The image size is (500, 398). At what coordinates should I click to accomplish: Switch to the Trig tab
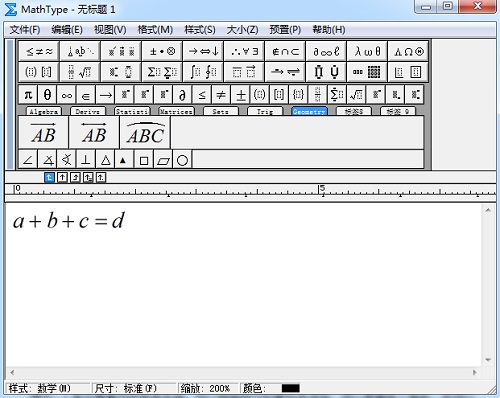click(265, 111)
